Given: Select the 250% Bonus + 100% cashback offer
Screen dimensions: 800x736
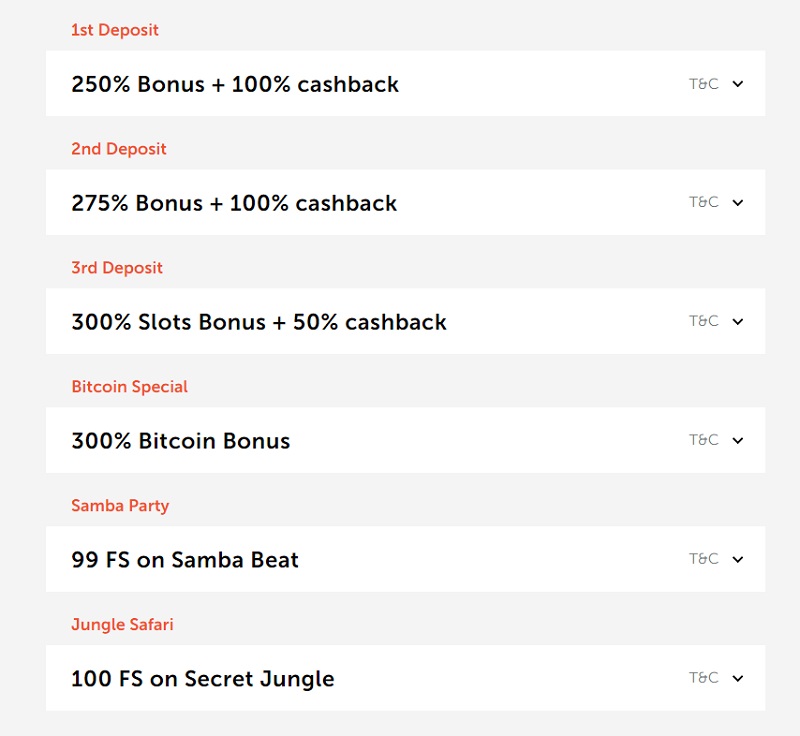Looking at the screenshot, I should (x=405, y=83).
